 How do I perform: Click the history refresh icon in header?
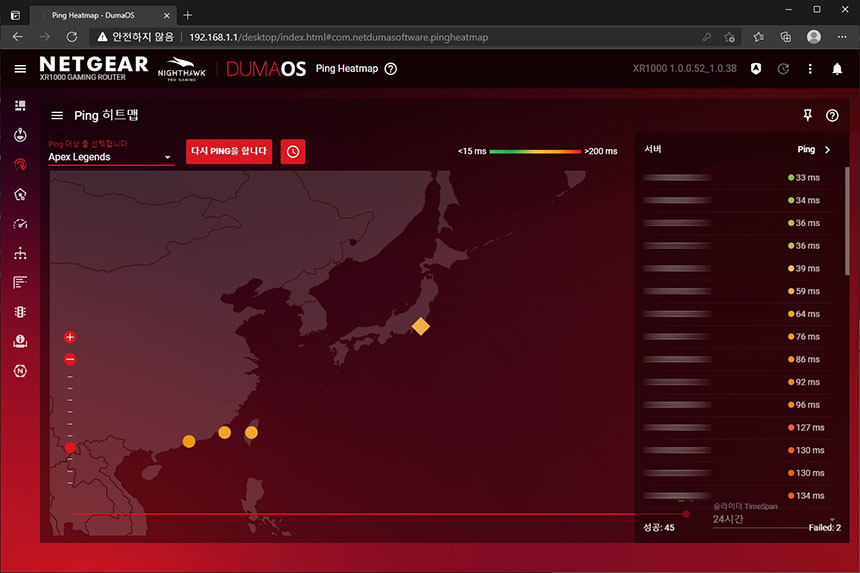click(x=783, y=69)
